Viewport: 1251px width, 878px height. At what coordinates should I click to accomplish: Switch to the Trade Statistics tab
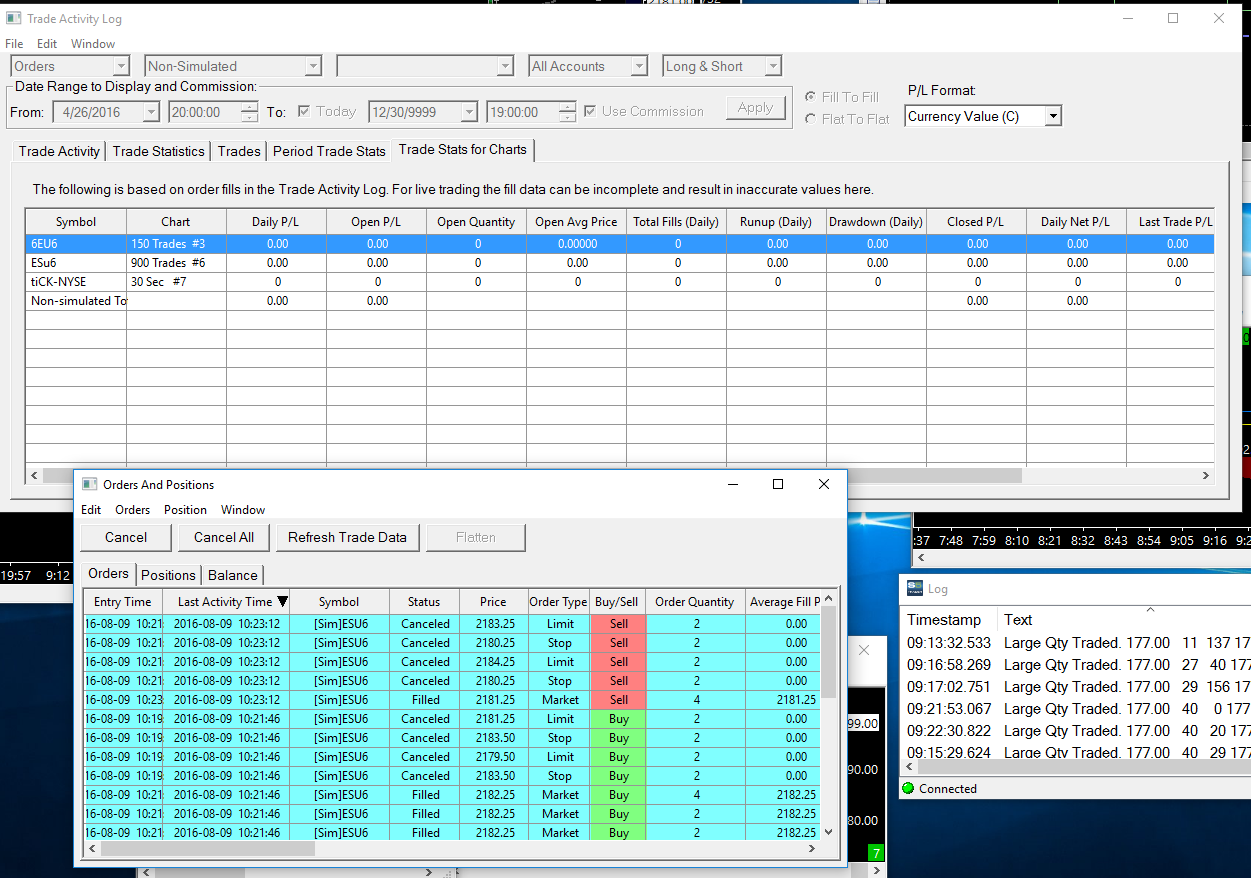pos(158,151)
